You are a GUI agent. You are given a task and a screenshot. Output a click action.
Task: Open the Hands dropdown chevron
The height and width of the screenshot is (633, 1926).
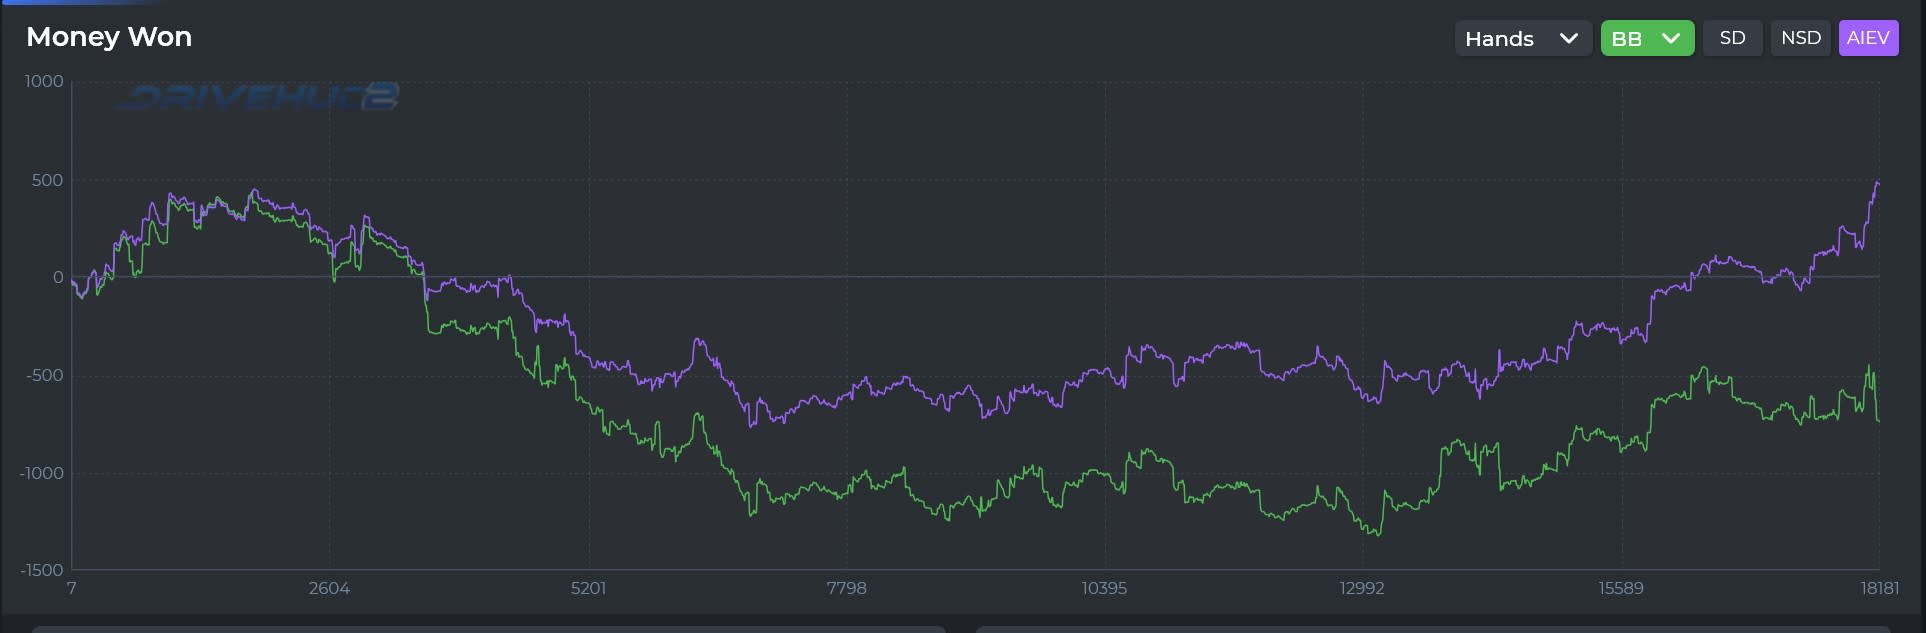[x=1568, y=38]
